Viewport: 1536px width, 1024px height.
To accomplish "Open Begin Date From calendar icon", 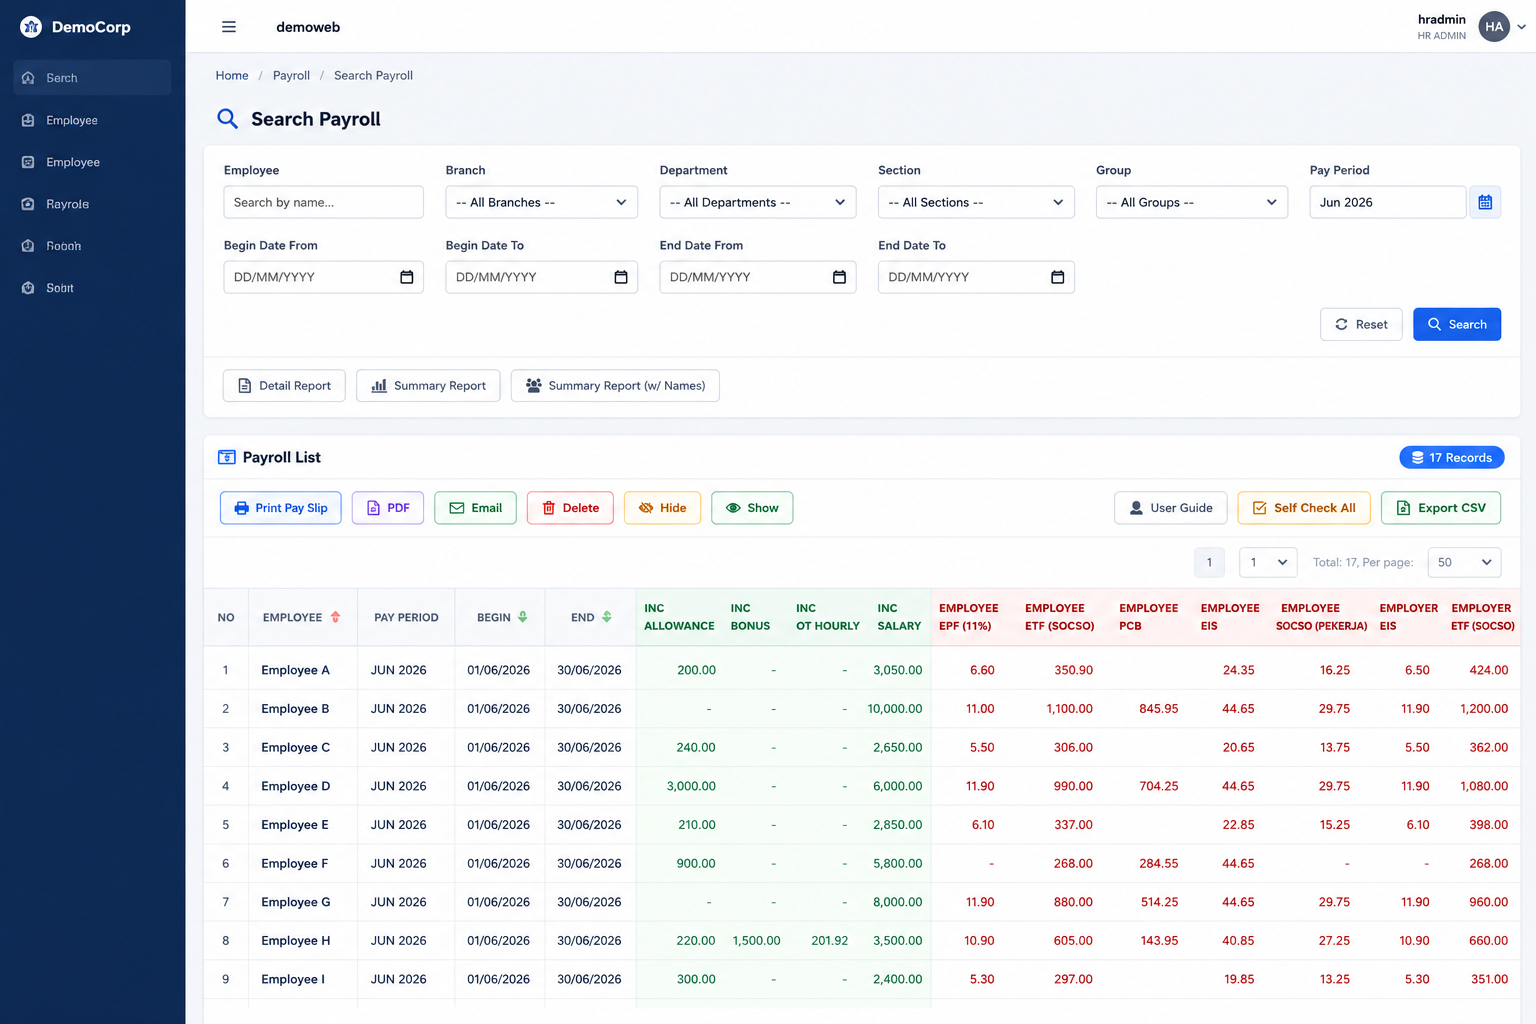I will coord(407,277).
